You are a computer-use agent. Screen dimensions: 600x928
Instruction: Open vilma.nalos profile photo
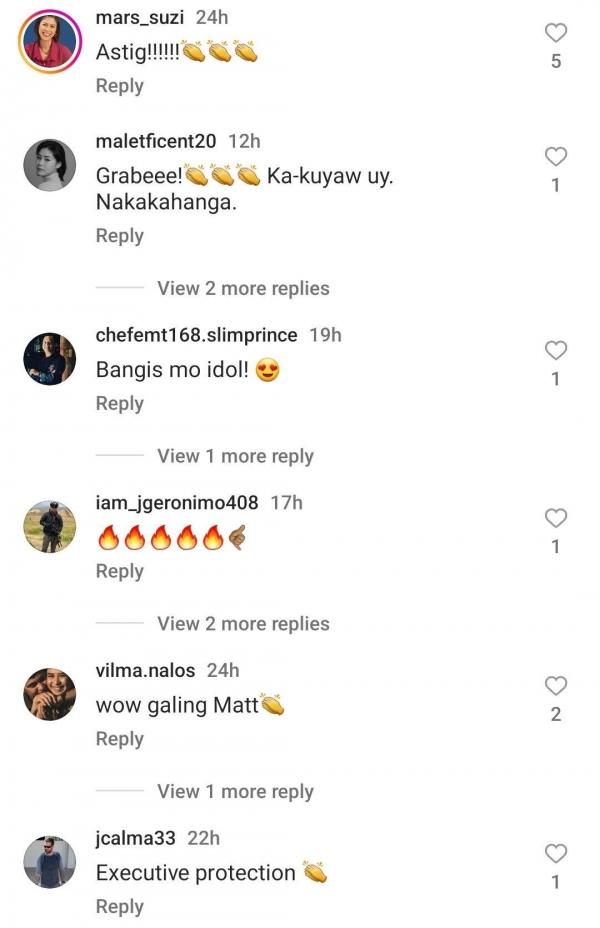point(50,694)
